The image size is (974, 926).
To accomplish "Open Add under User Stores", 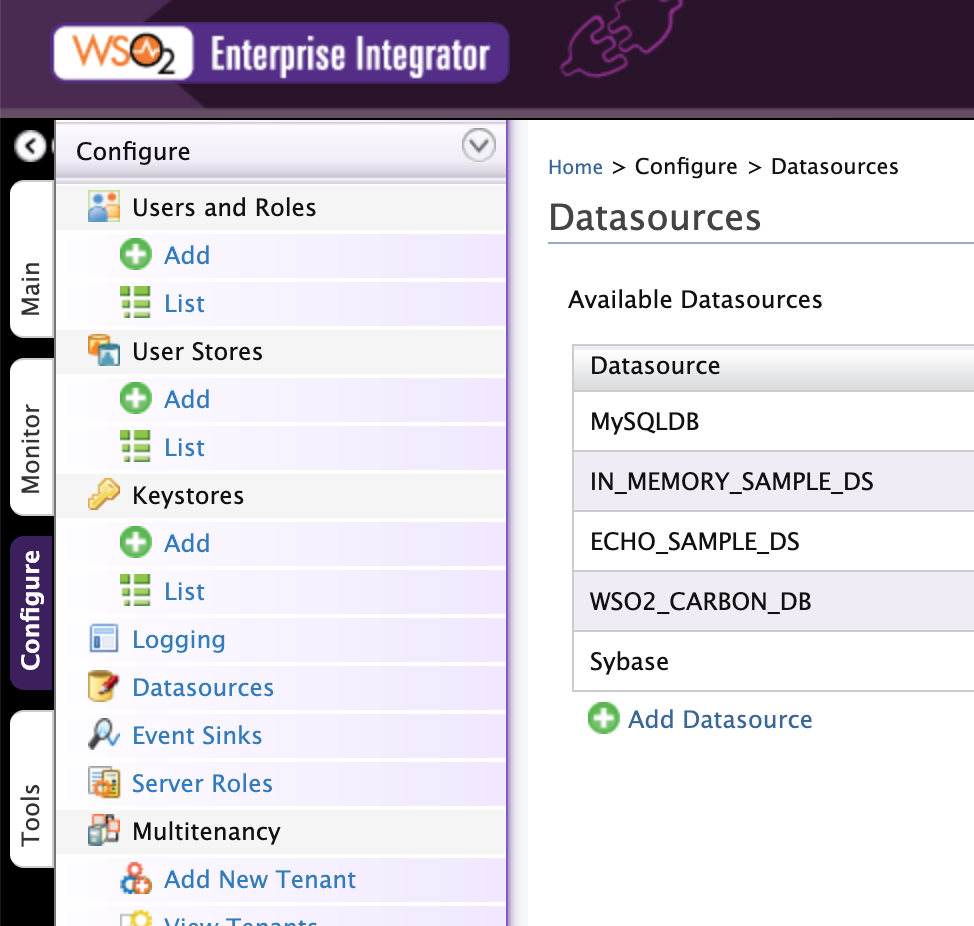I will click(x=187, y=399).
